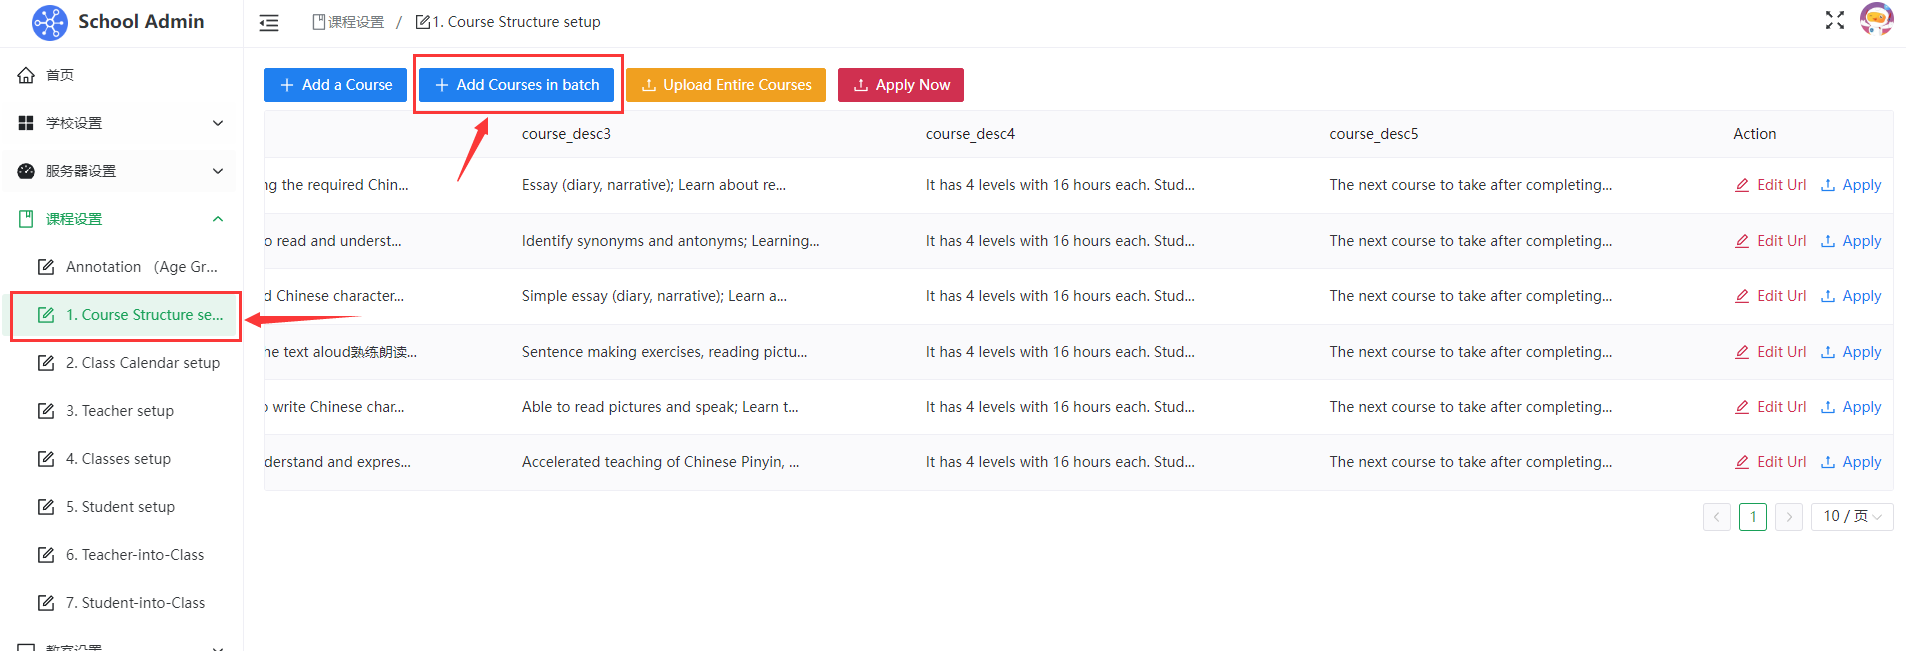The height and width of the screenshot is (651, 1906).
Task: Click Apply link in the last row
Action: 1851,462
